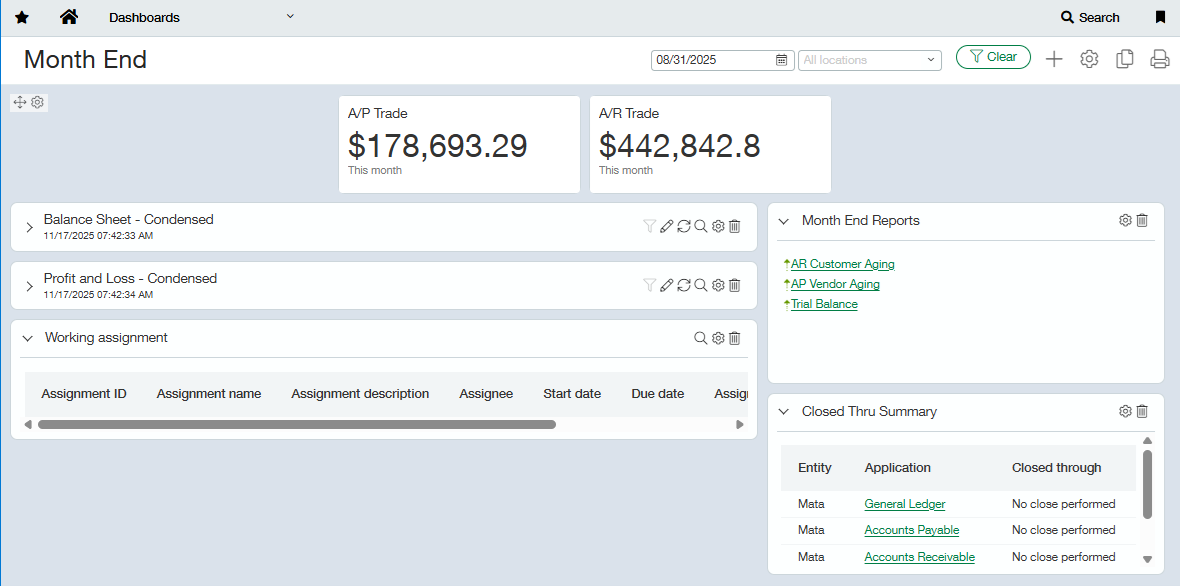This screenshot has height=586, width=1180.
Task: Click the Assignment ID column header
Action: pos(84,393)
